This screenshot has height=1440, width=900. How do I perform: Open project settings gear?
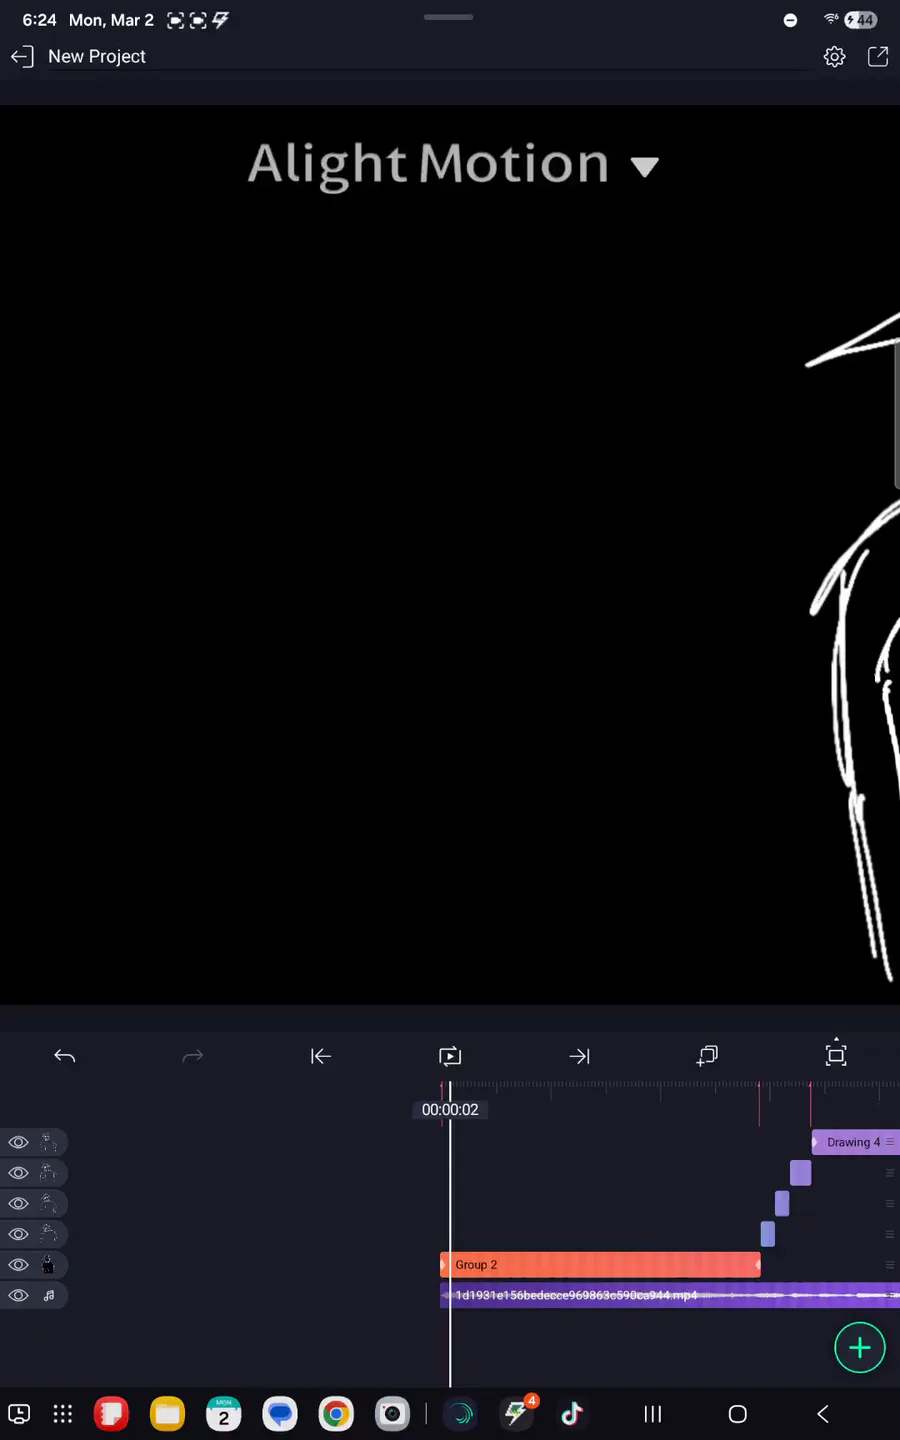834,57
